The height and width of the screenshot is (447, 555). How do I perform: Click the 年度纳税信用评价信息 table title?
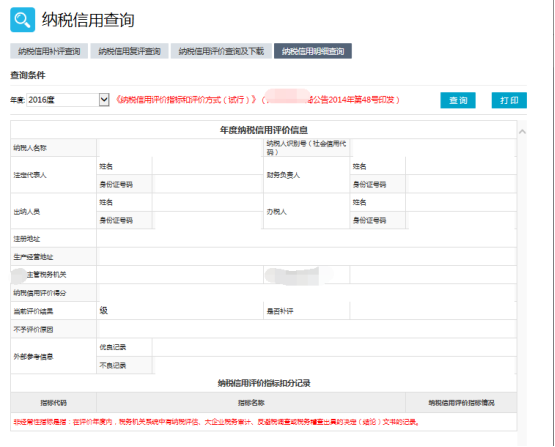264,130
